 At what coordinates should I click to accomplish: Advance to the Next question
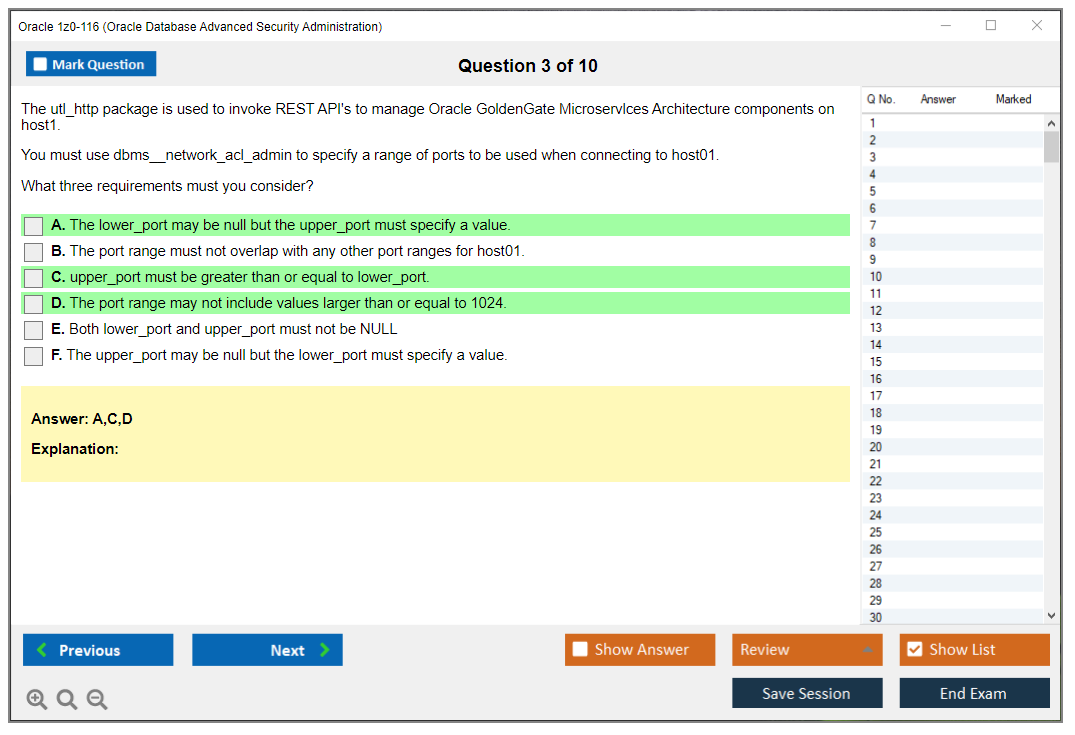[267, 649]
